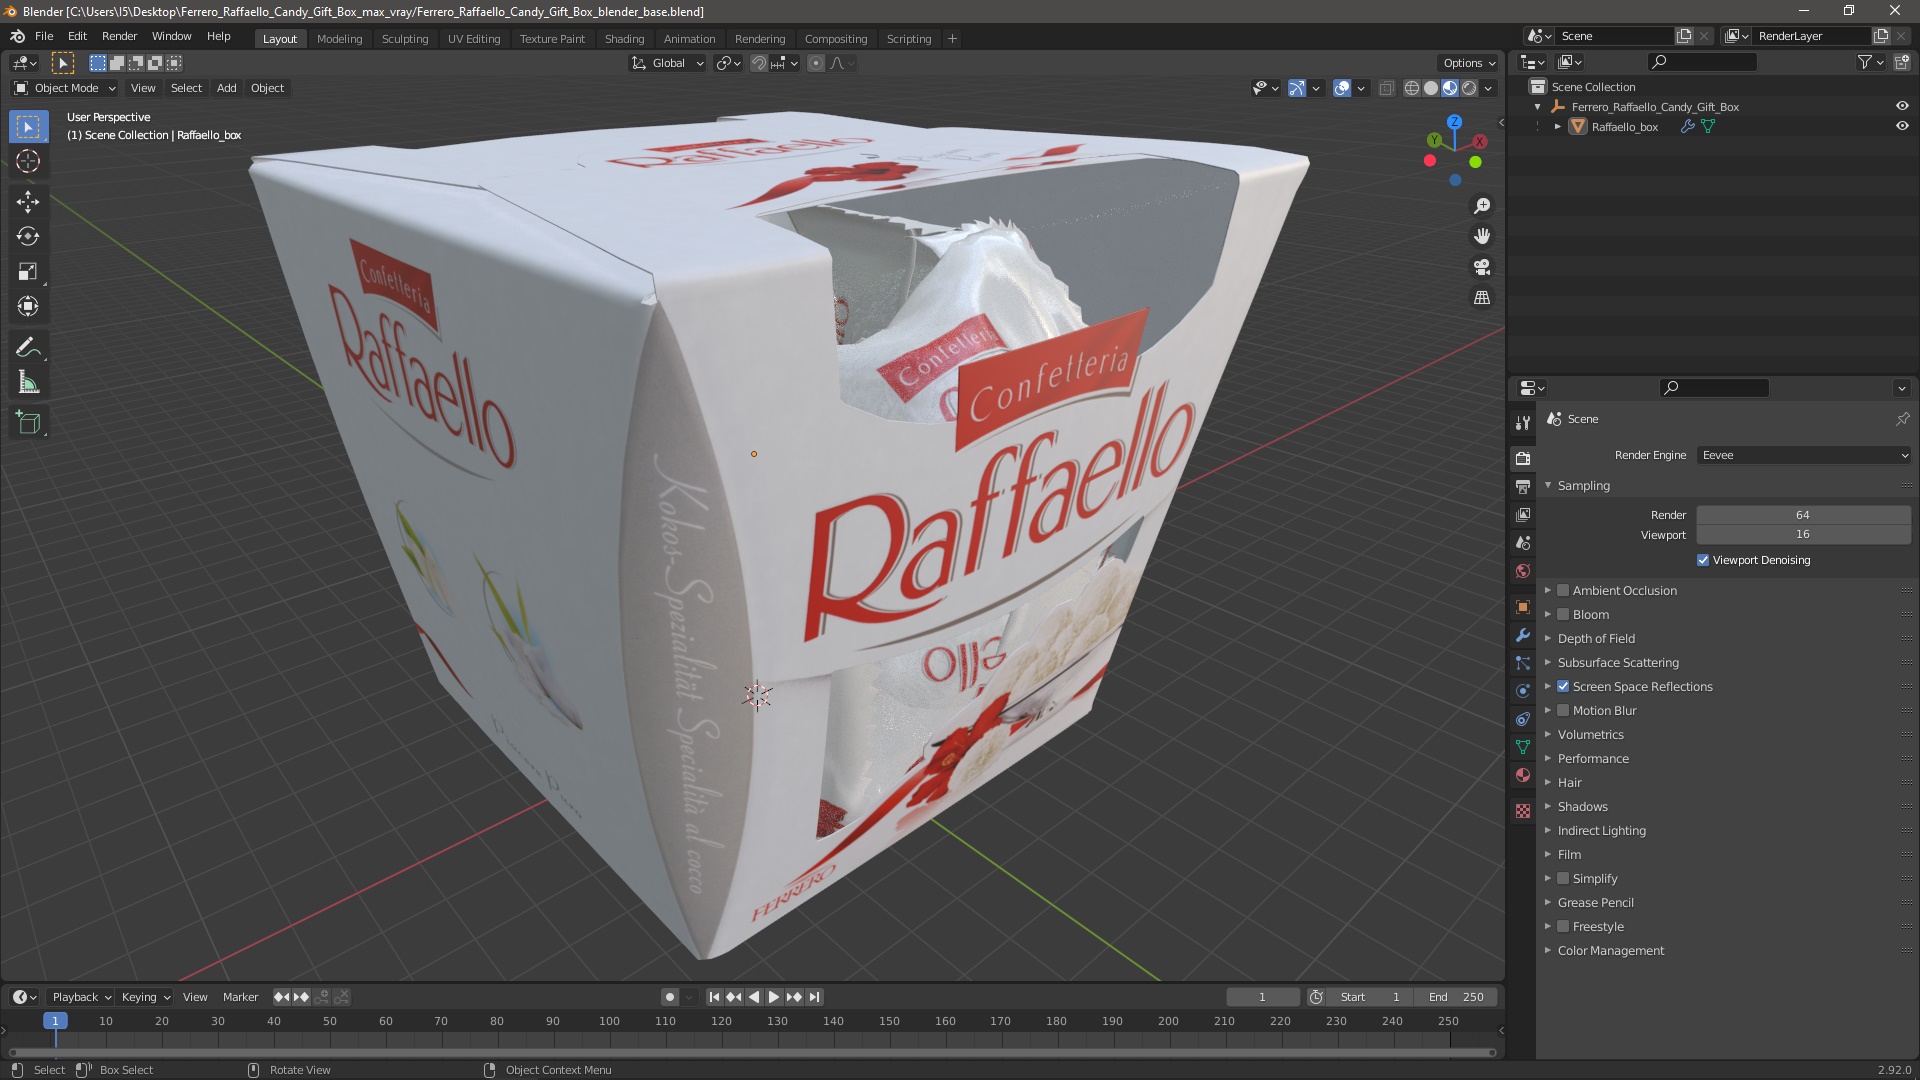
Task: Open the Tool properties tab icon
Action: click(1522, 423)
